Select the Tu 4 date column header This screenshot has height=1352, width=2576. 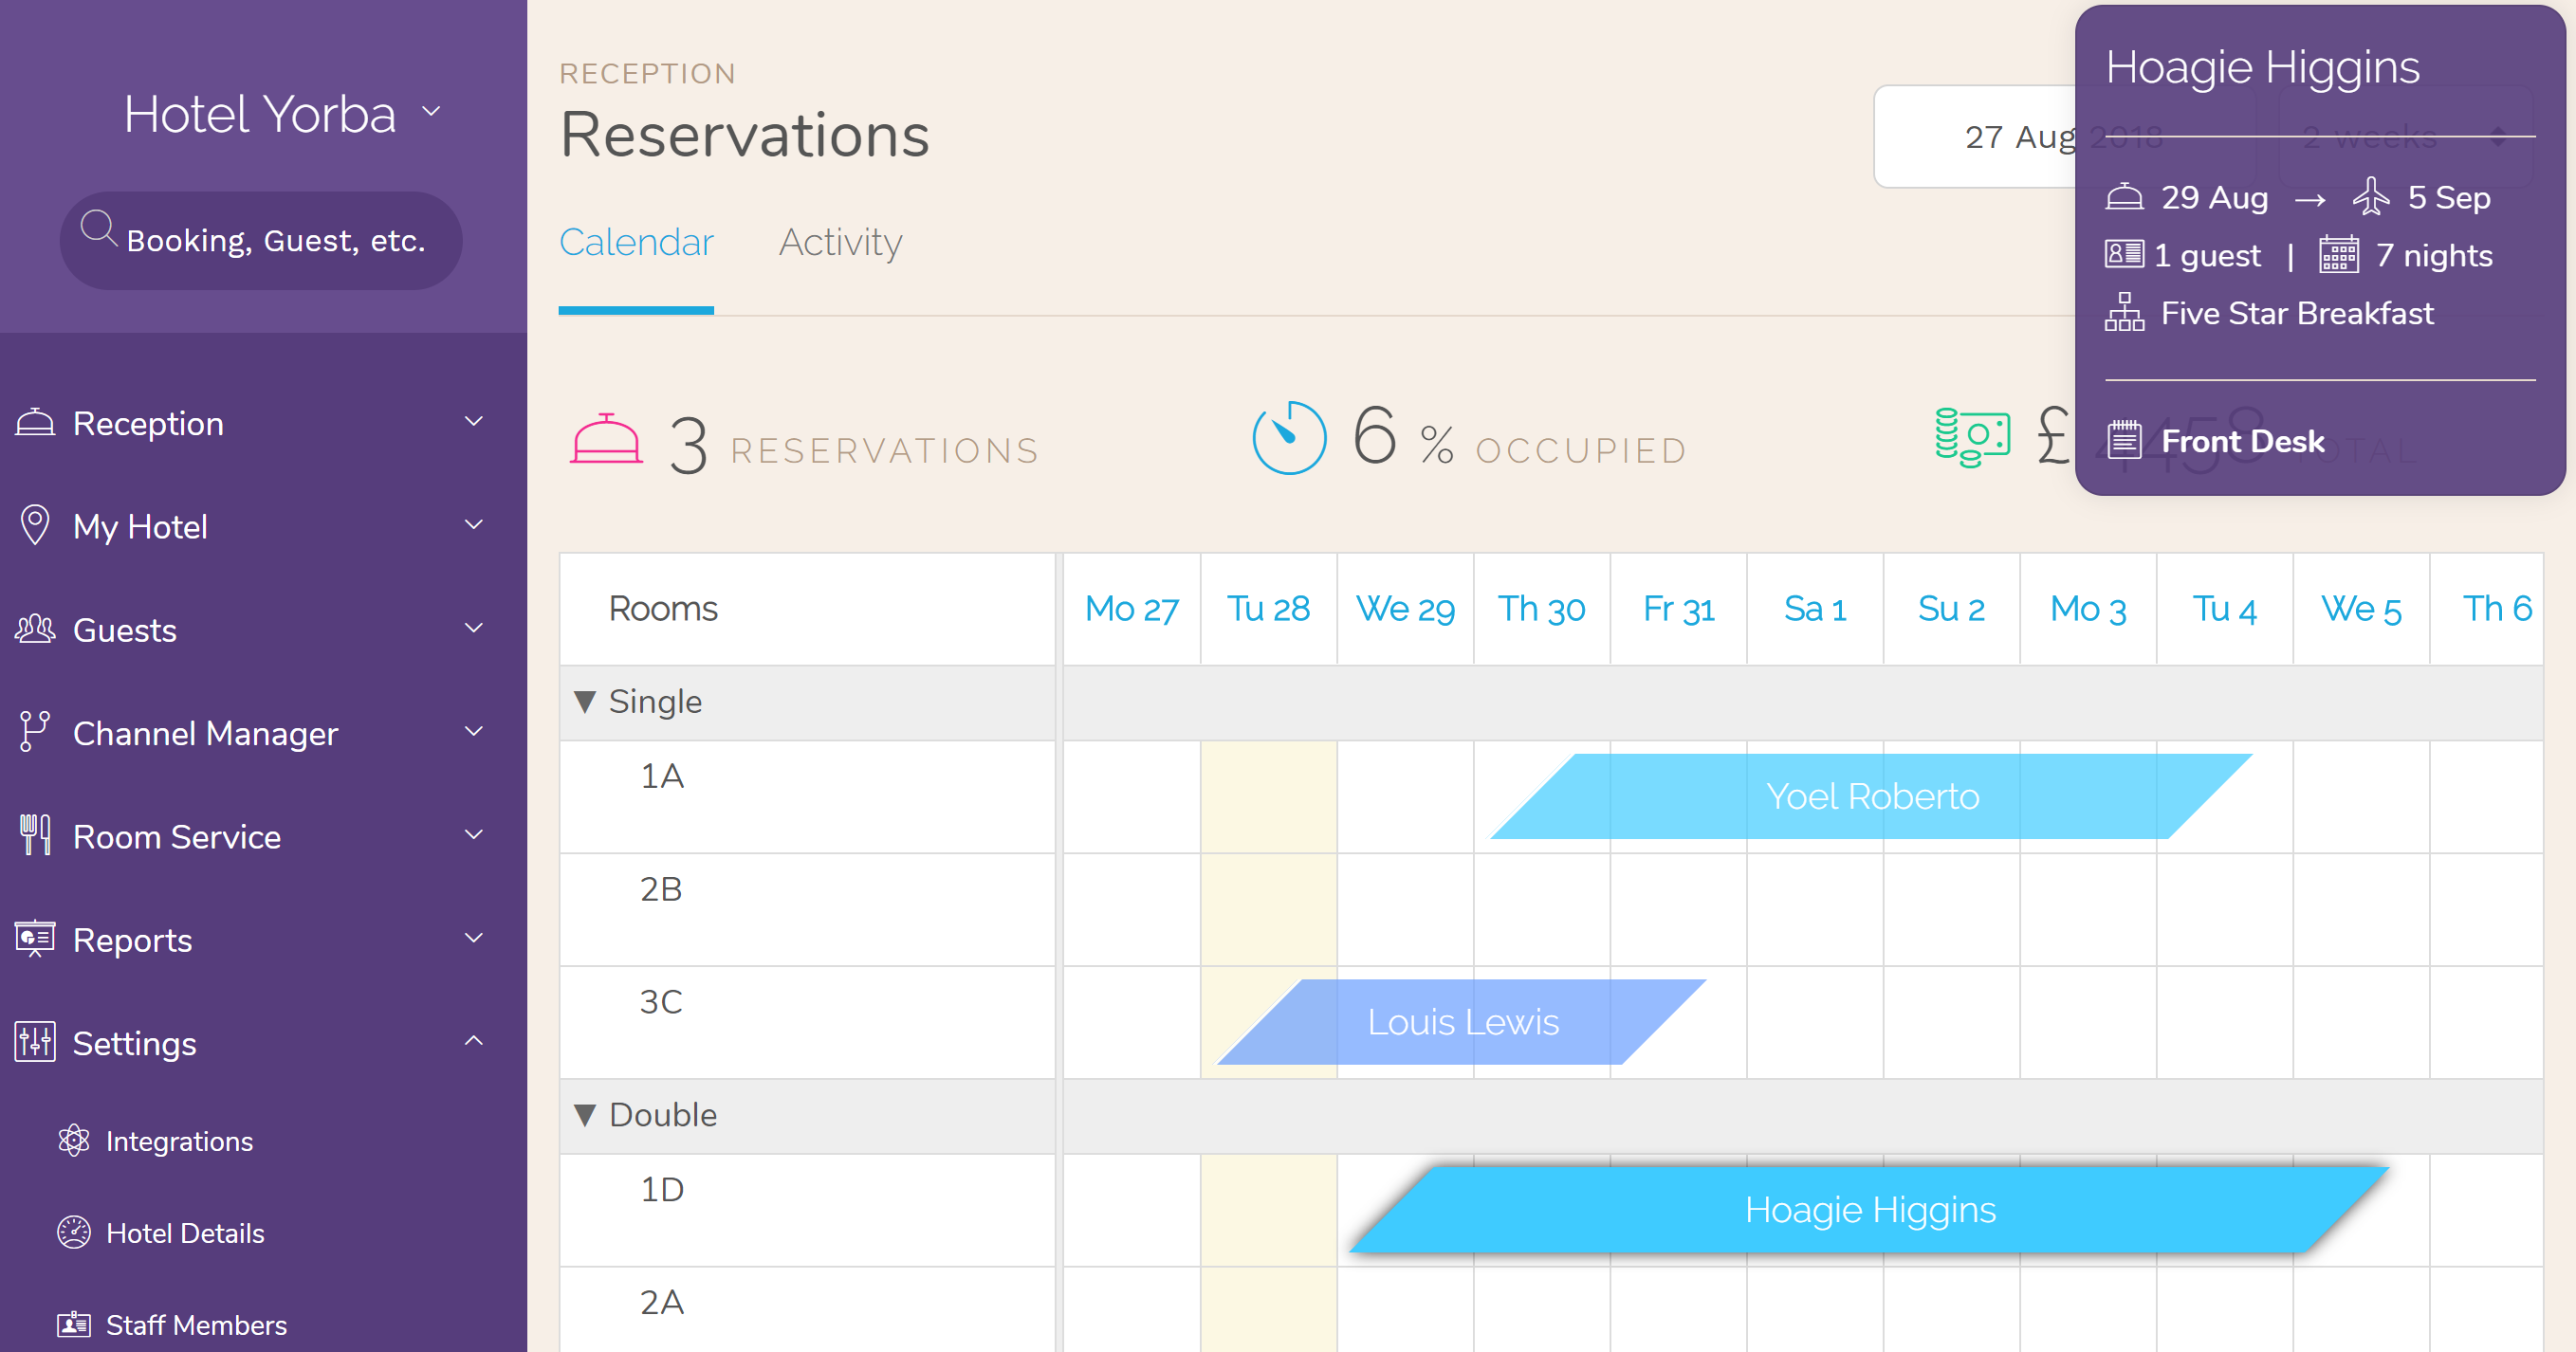click(2224, 608)
